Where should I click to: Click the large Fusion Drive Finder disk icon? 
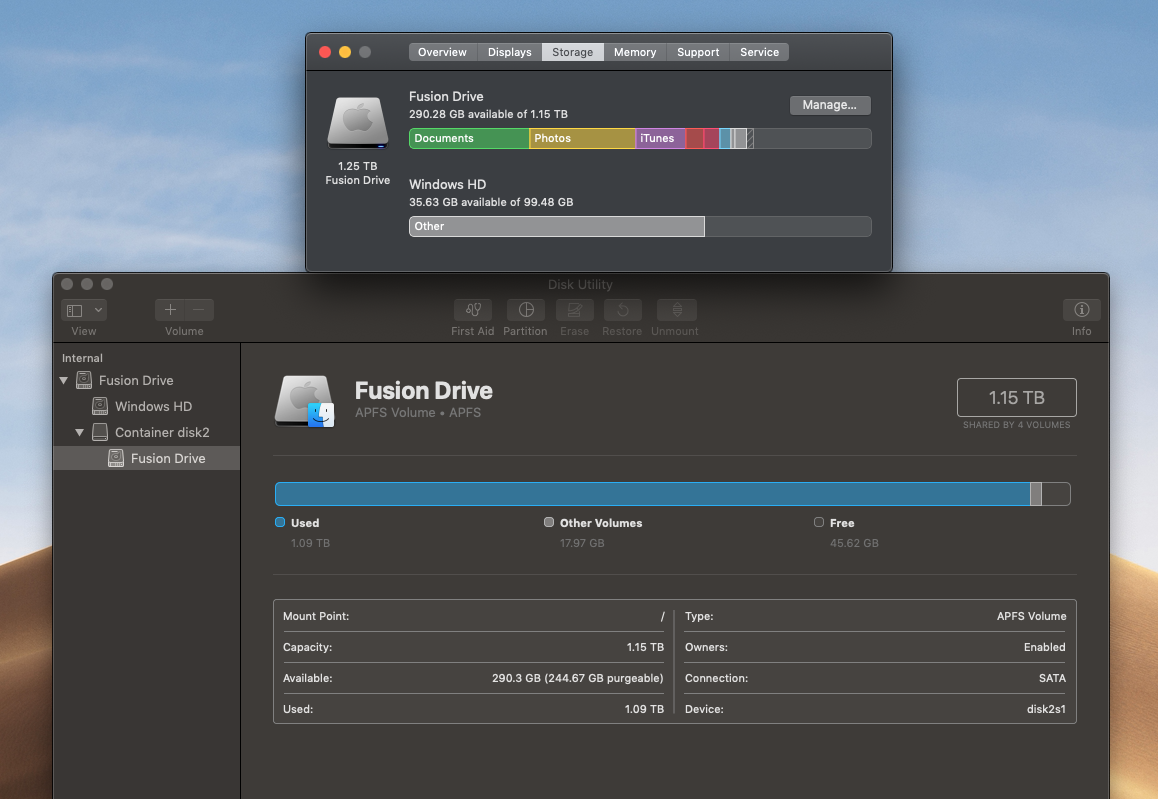pos(305,401)
